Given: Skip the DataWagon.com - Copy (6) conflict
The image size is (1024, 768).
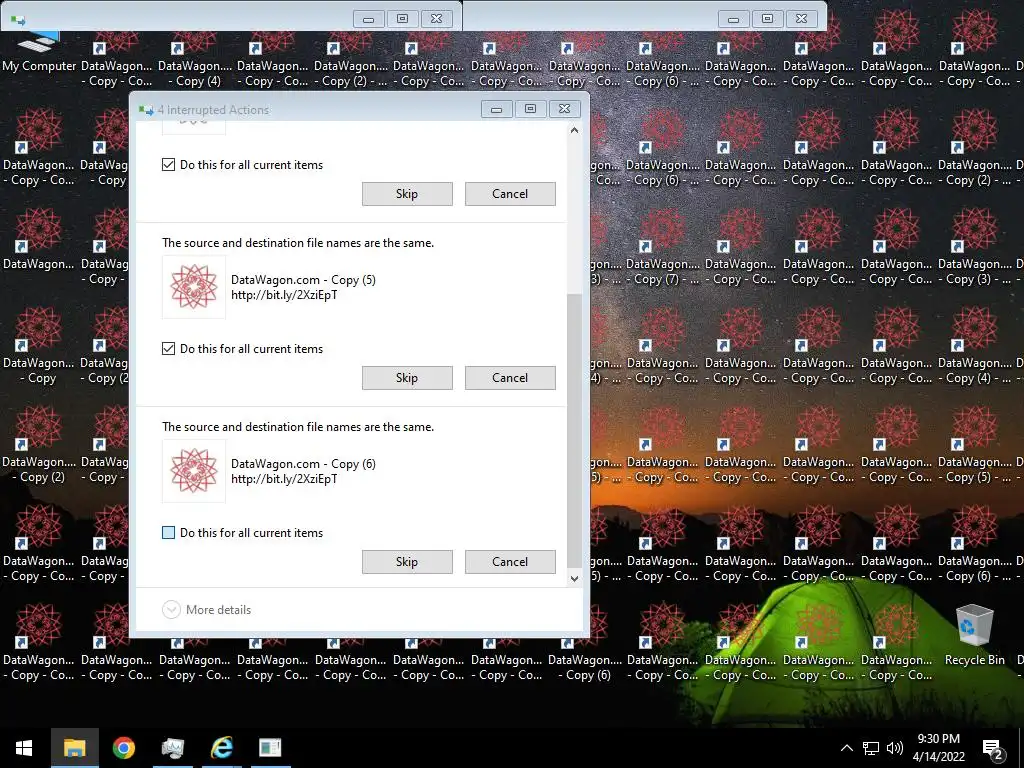Looking at the screenshot, I should click(407, 562).
